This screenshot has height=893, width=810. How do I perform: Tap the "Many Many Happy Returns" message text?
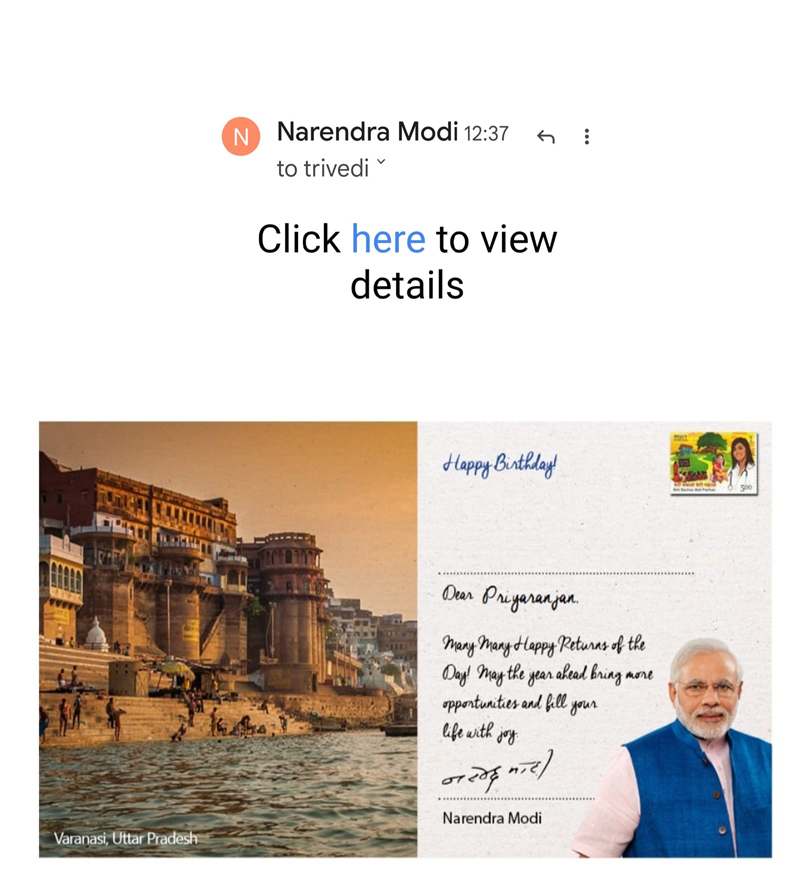(547, 688)
